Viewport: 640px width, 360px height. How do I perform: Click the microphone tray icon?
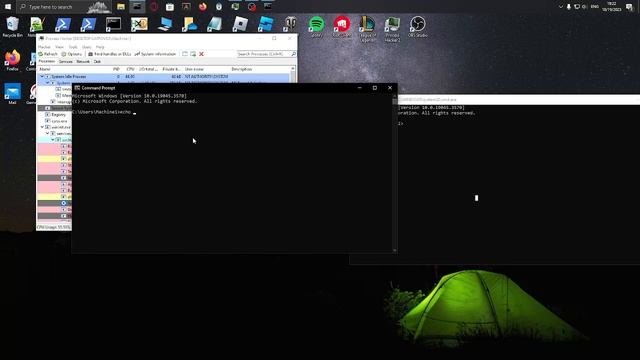(569, 7)
